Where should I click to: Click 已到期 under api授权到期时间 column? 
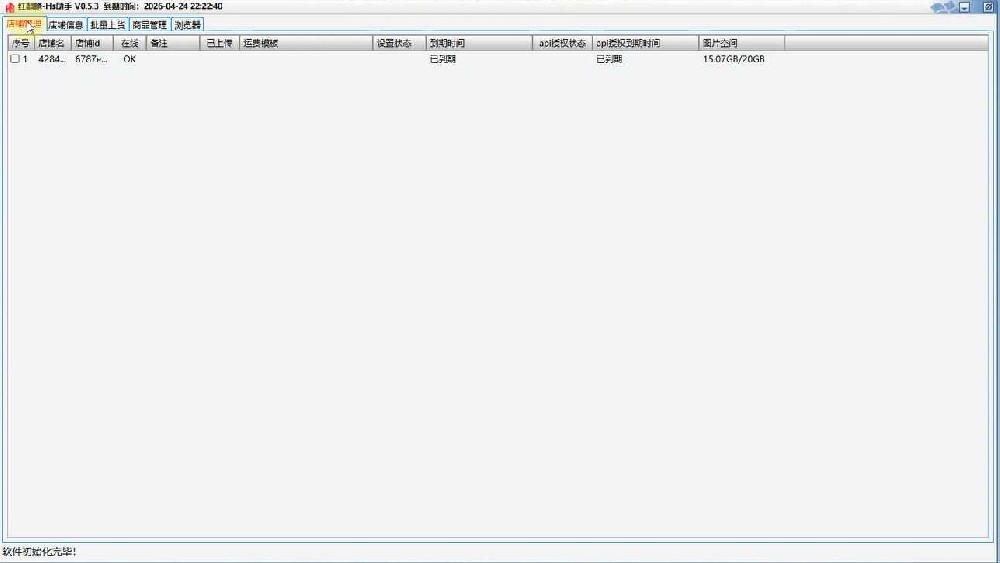pos(609,59)
